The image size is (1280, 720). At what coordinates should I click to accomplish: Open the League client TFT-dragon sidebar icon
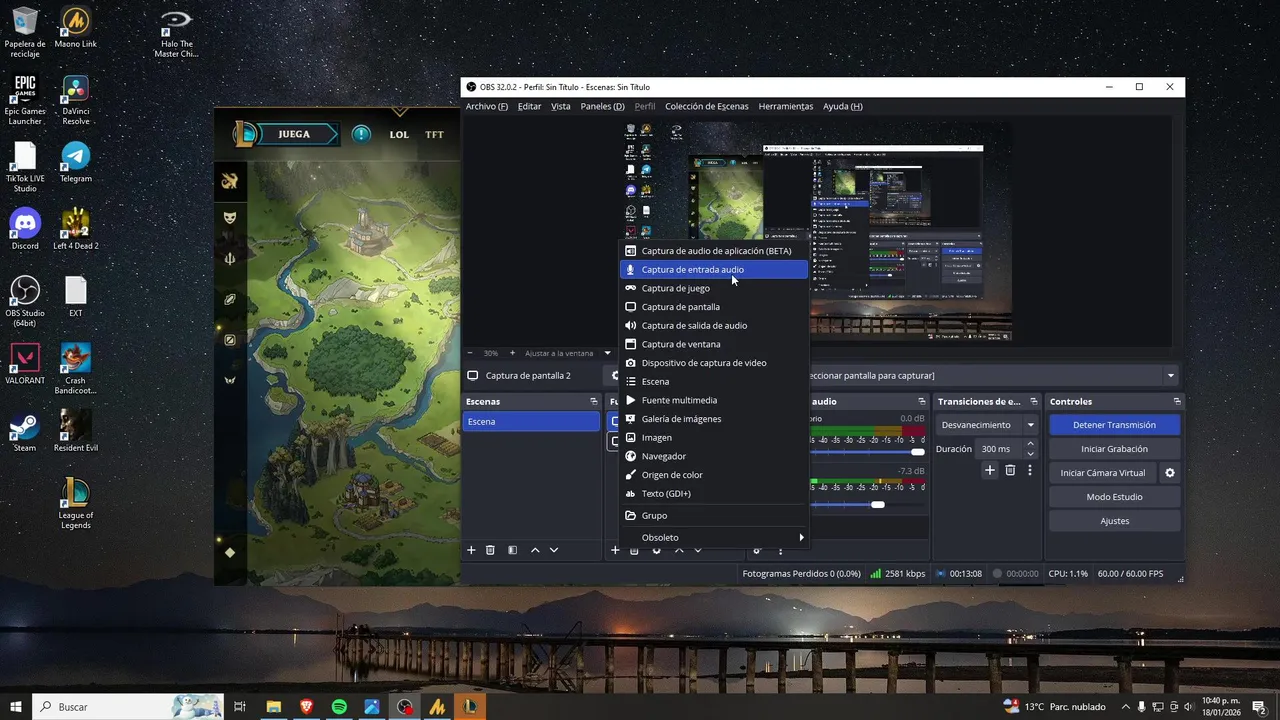pos(230,181)
